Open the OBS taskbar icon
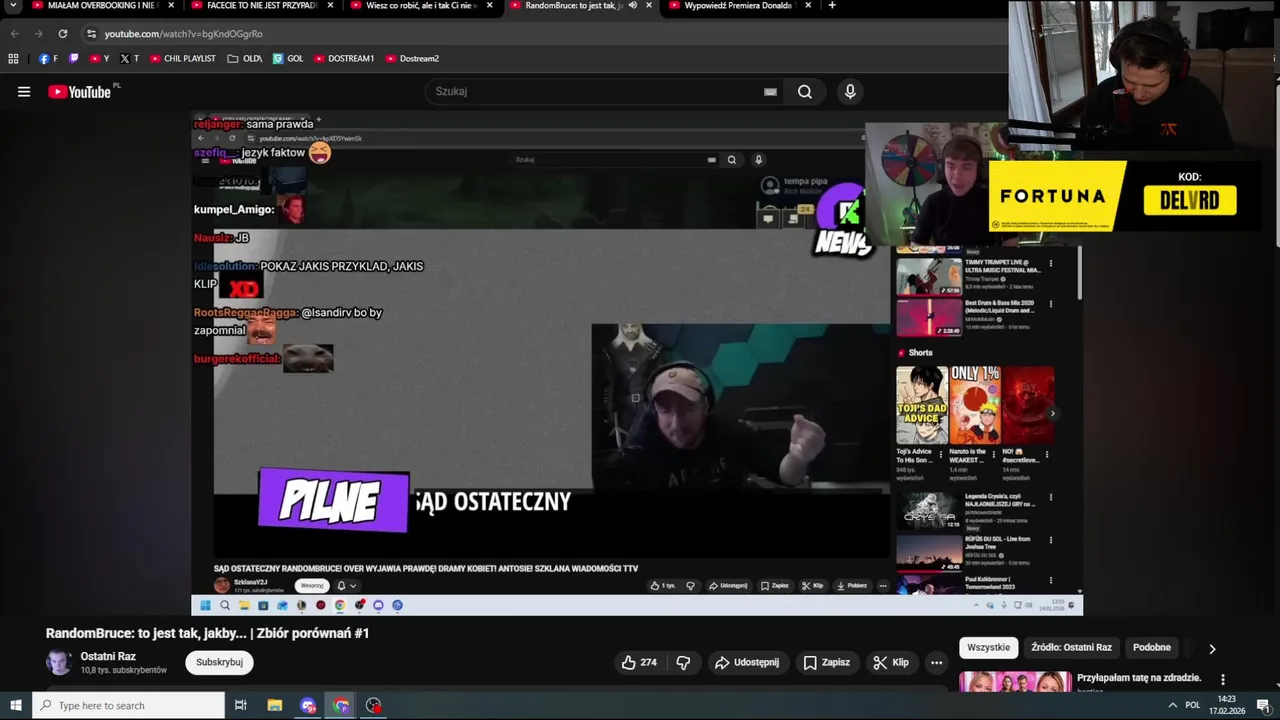Screen dimensions: 1280x720 click(x=374, y=706)
